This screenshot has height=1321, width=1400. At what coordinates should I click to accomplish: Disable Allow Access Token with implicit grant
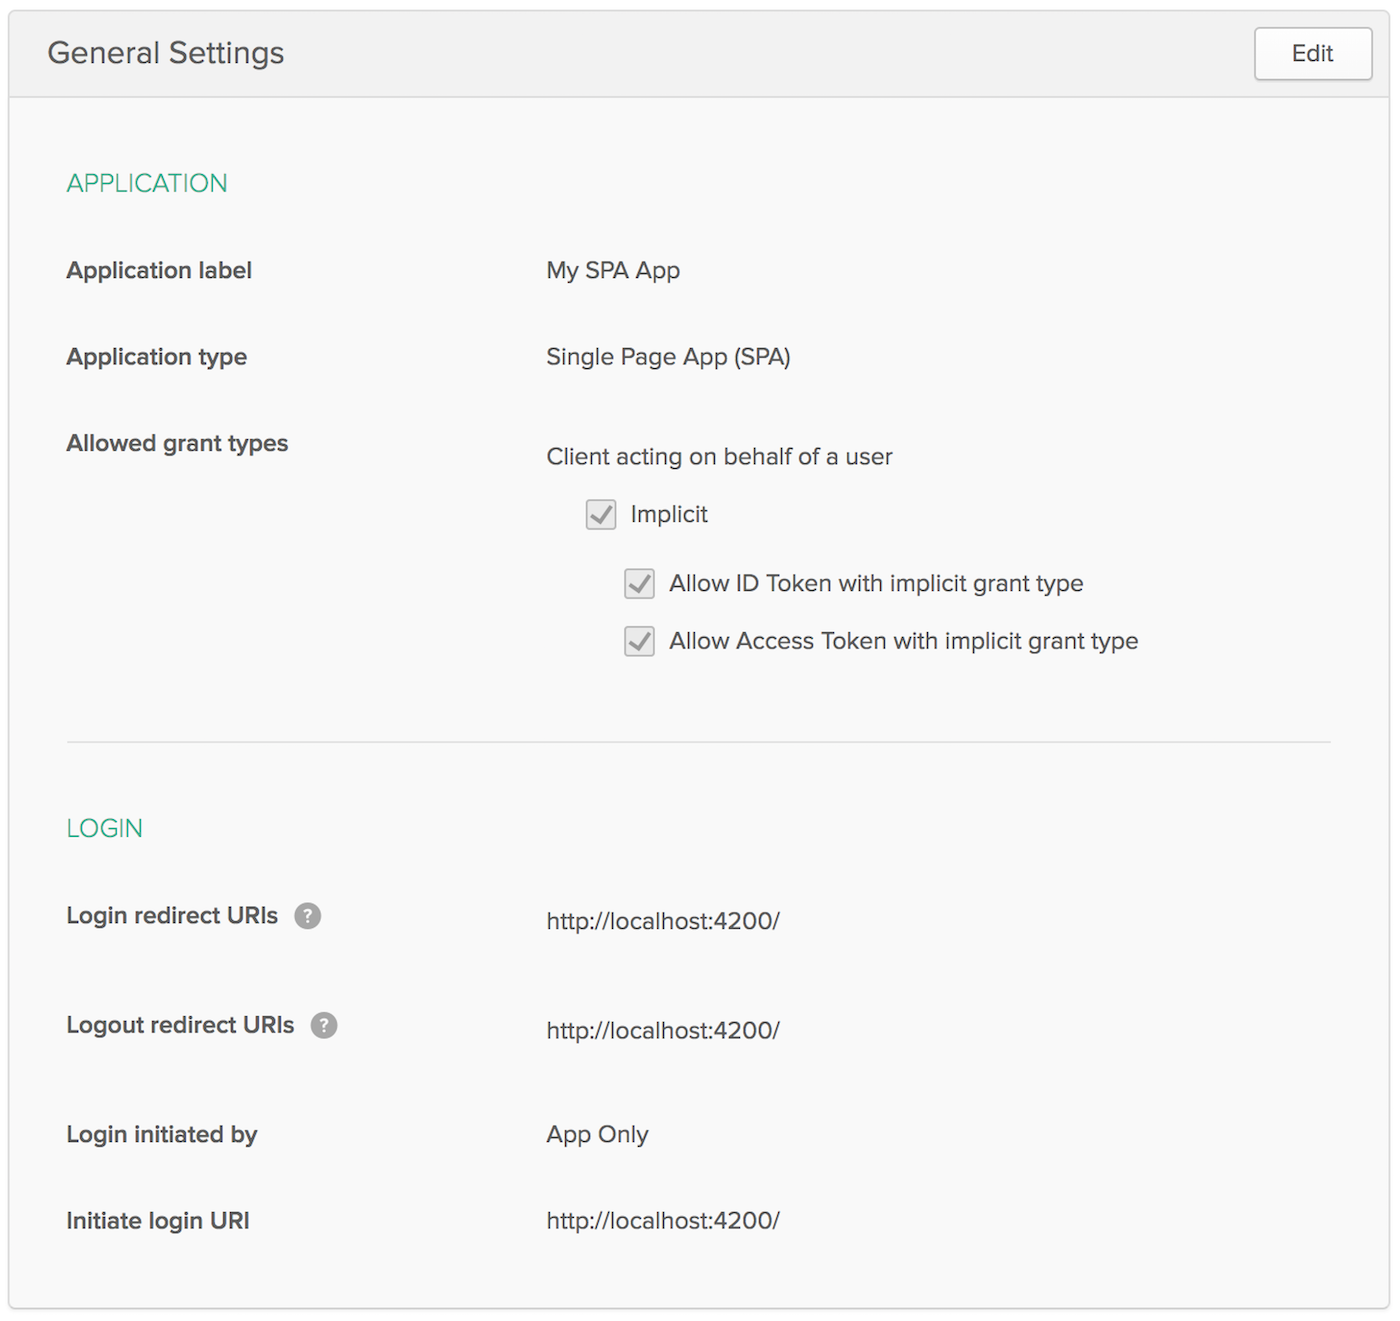[640, 641]
